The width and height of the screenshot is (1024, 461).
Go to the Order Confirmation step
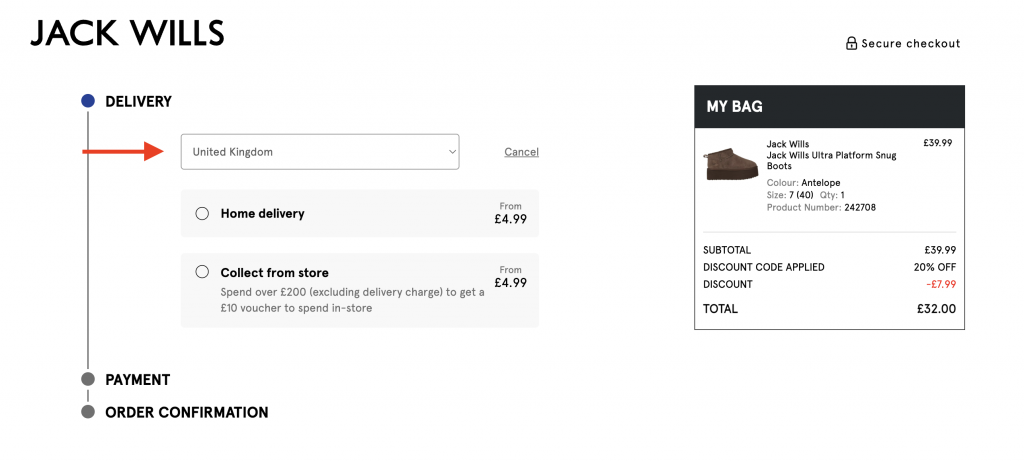187,412
